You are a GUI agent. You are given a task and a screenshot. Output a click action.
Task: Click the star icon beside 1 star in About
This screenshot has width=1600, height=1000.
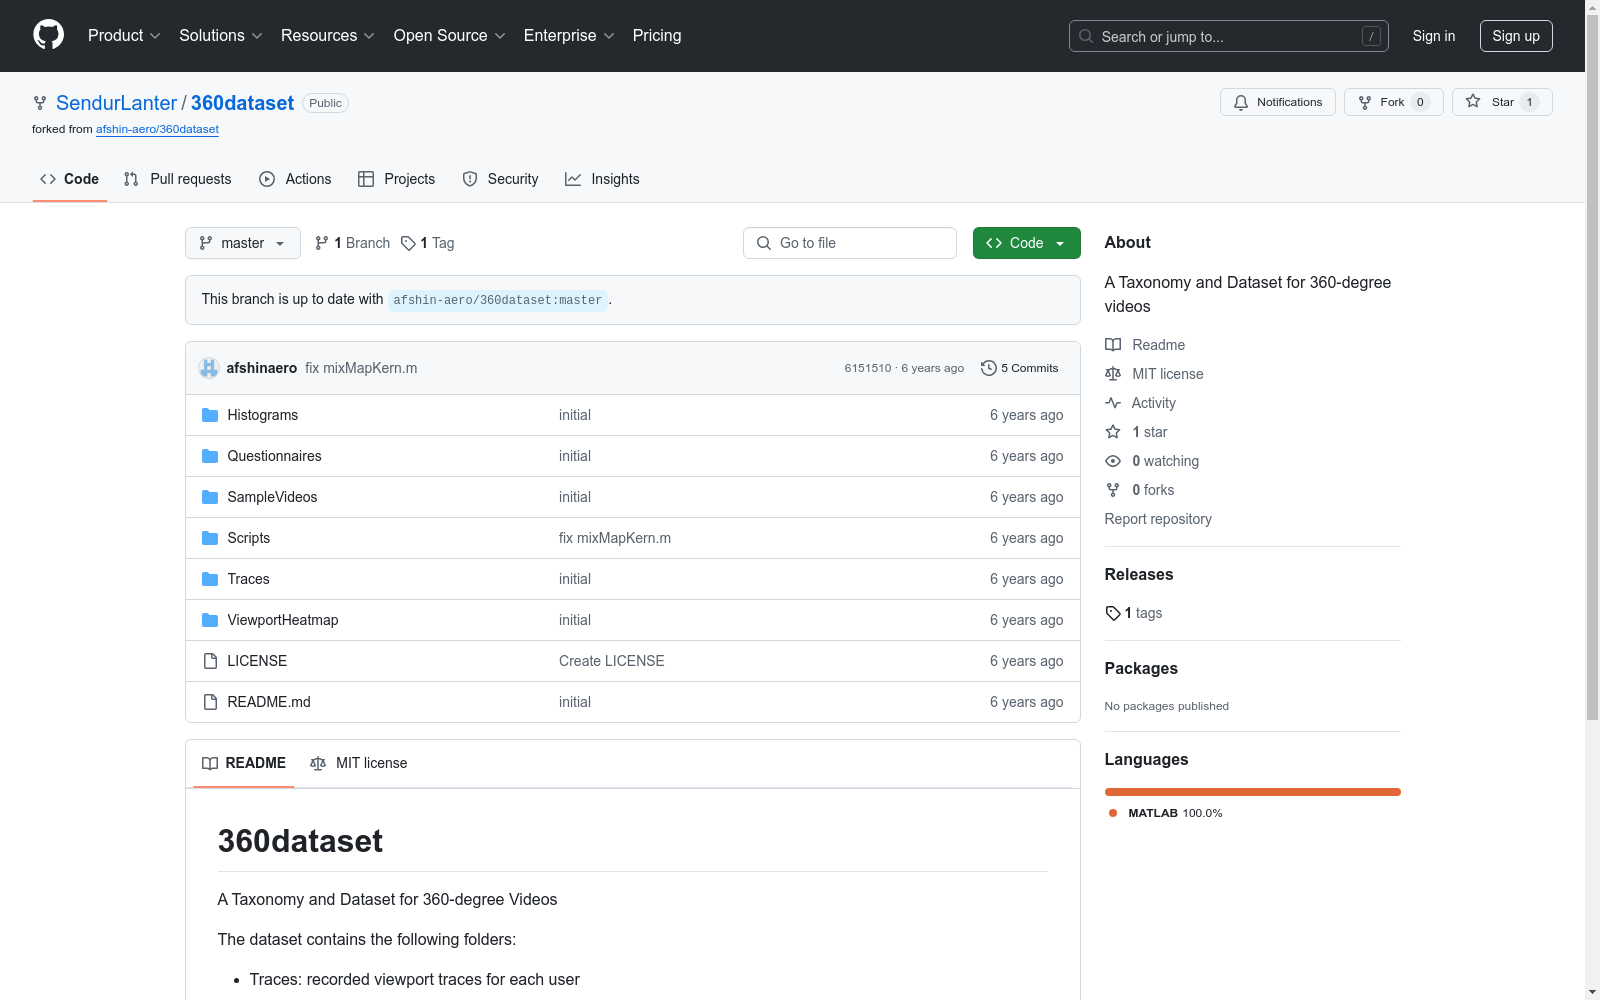pos(1113,432)
